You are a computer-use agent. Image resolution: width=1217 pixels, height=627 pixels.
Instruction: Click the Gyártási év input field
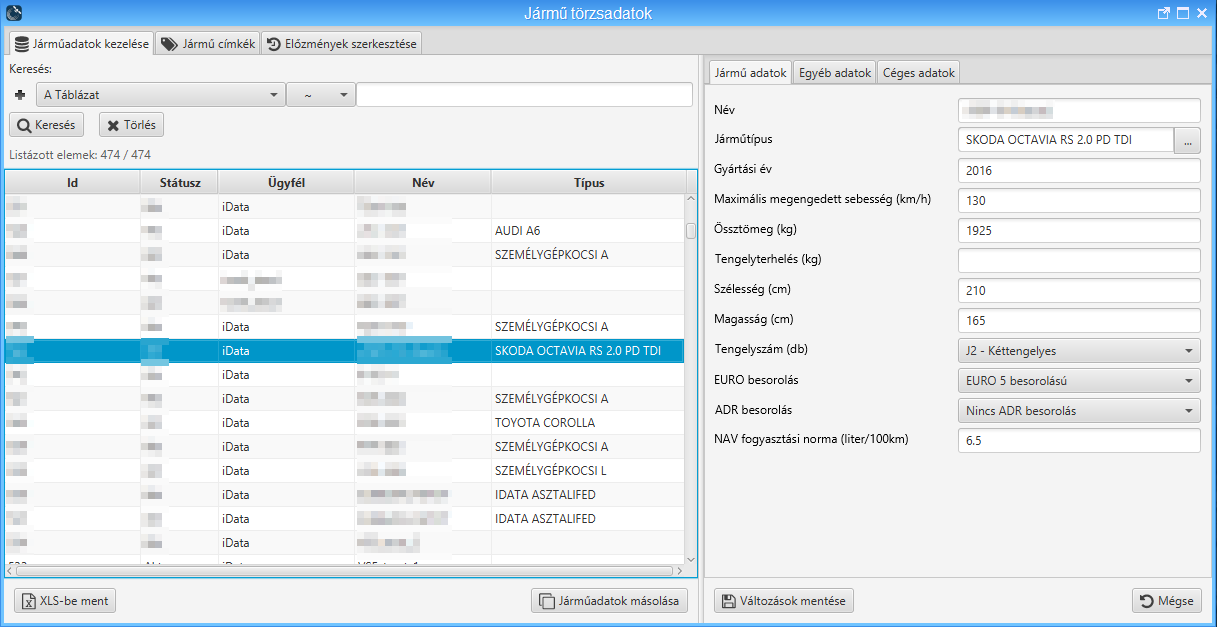tap(1078, 171)
